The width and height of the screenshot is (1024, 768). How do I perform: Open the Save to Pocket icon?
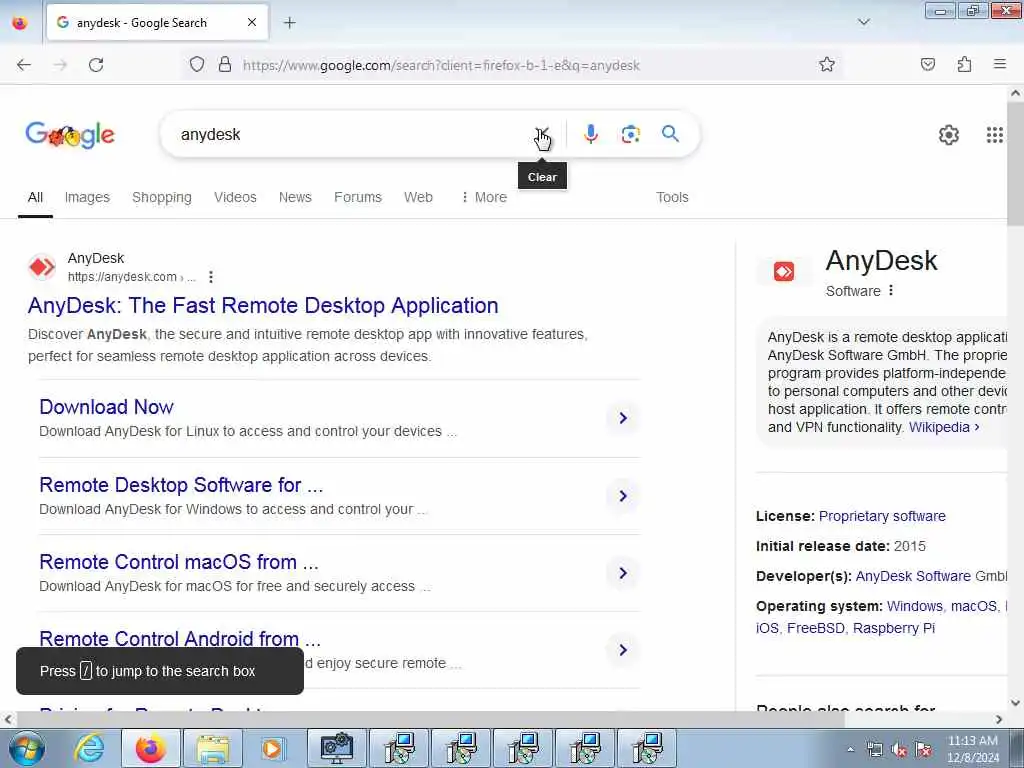coord(928,64)
